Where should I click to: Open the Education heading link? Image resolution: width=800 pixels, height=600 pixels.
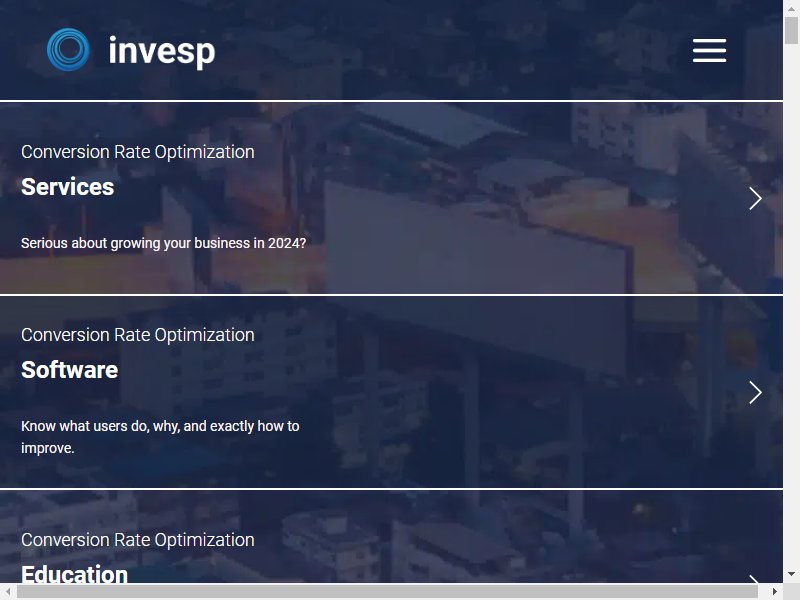(74, 573)
